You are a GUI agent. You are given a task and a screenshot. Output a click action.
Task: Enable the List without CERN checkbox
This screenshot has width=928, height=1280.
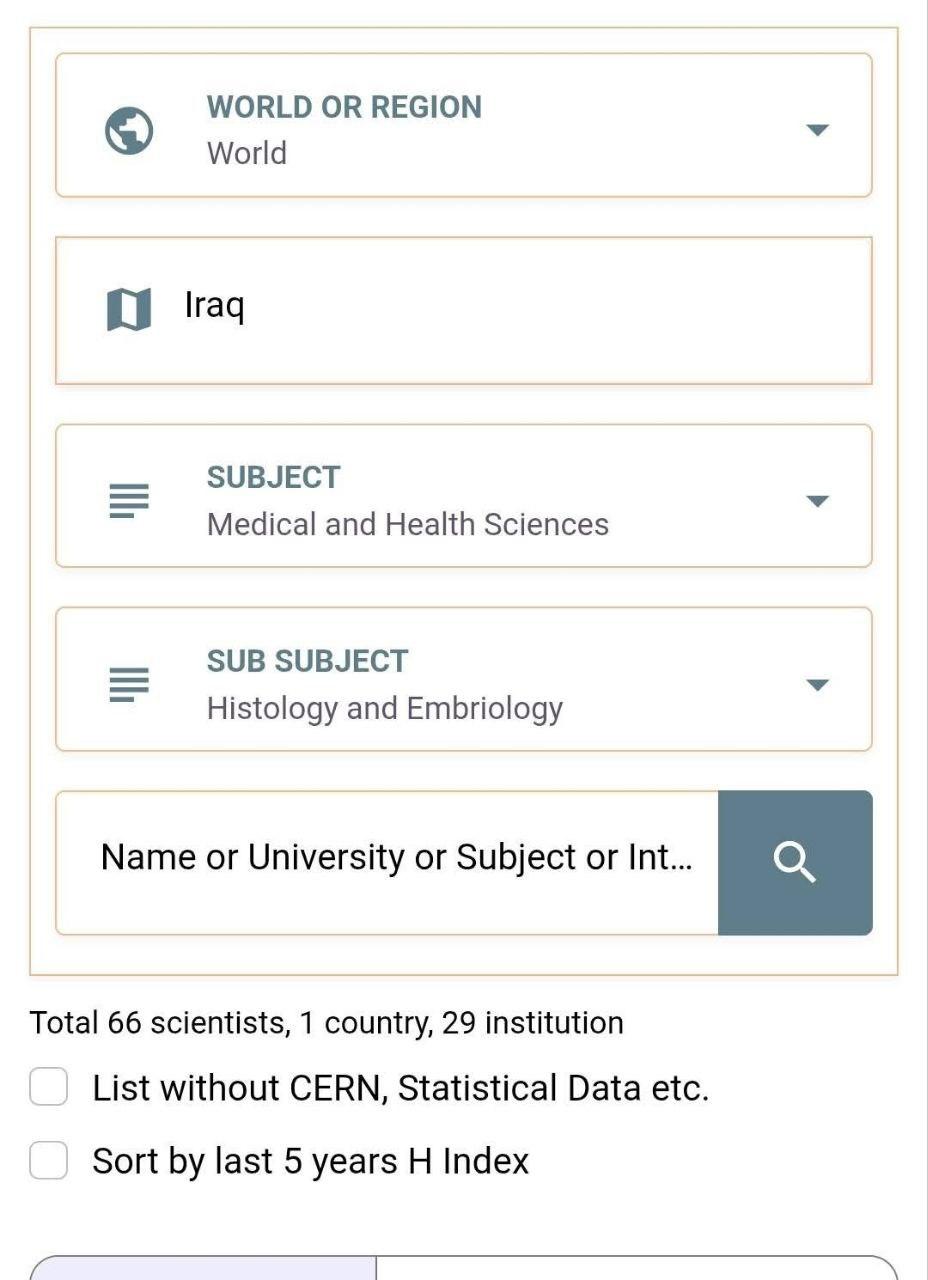[48, 1087]
